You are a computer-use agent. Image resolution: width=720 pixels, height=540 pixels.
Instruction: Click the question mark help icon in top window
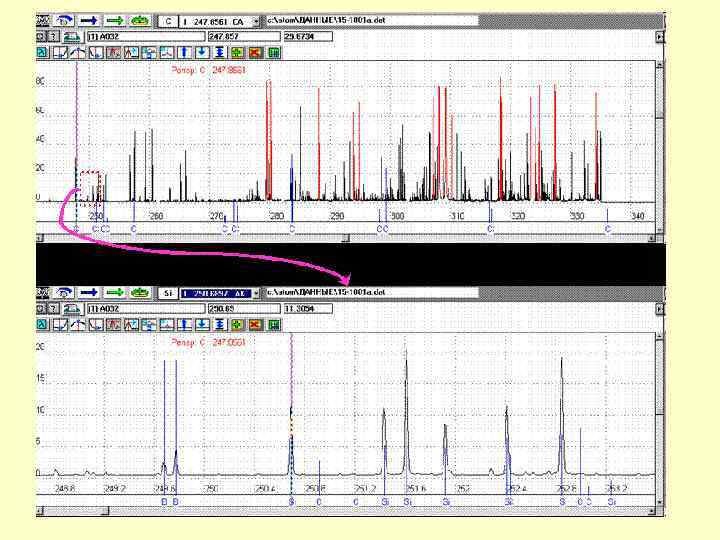[54, 36]
